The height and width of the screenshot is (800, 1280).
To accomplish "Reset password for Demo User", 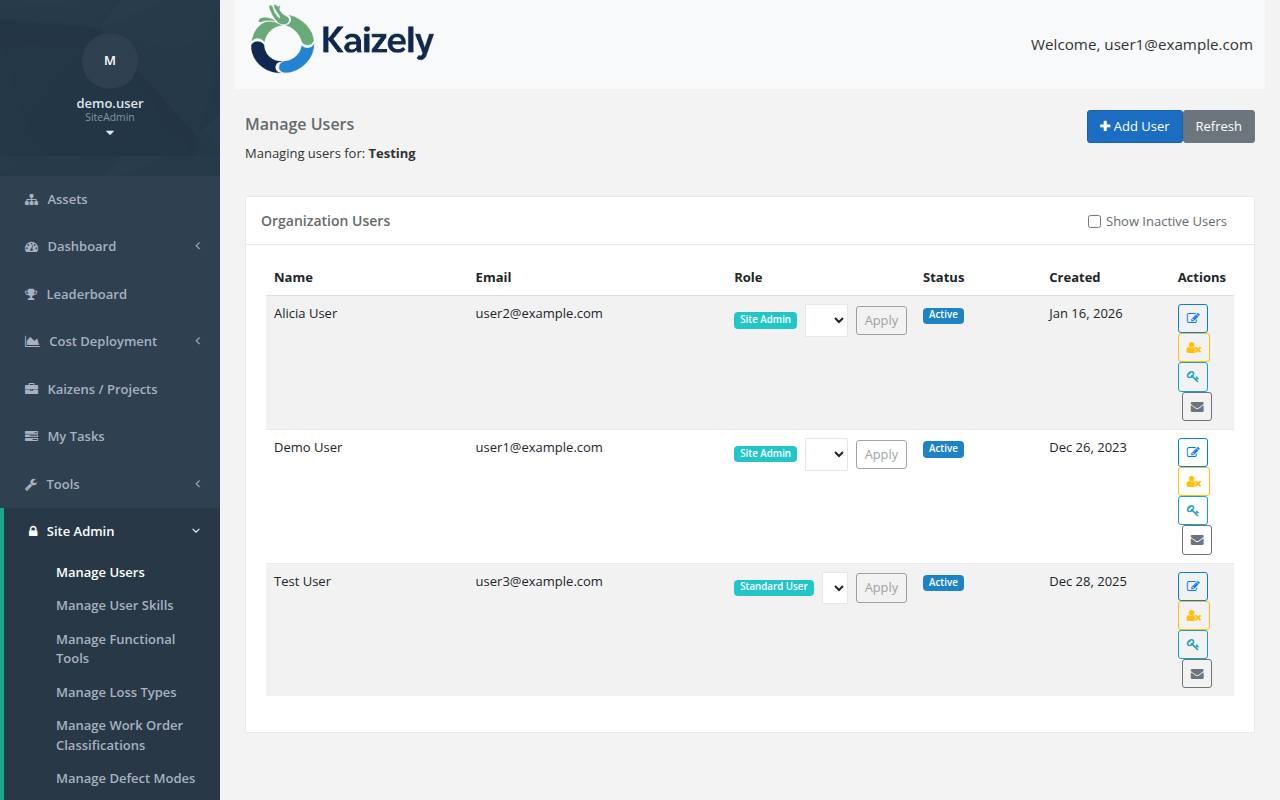I will click(1192, 510).
